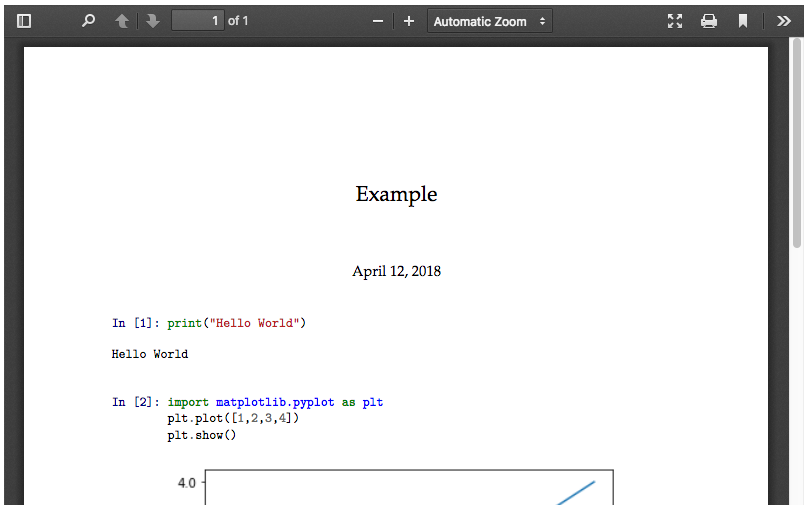Click the "In [1]:" prompt label
Screen dimensions: 808x511
tap(136, 323)
